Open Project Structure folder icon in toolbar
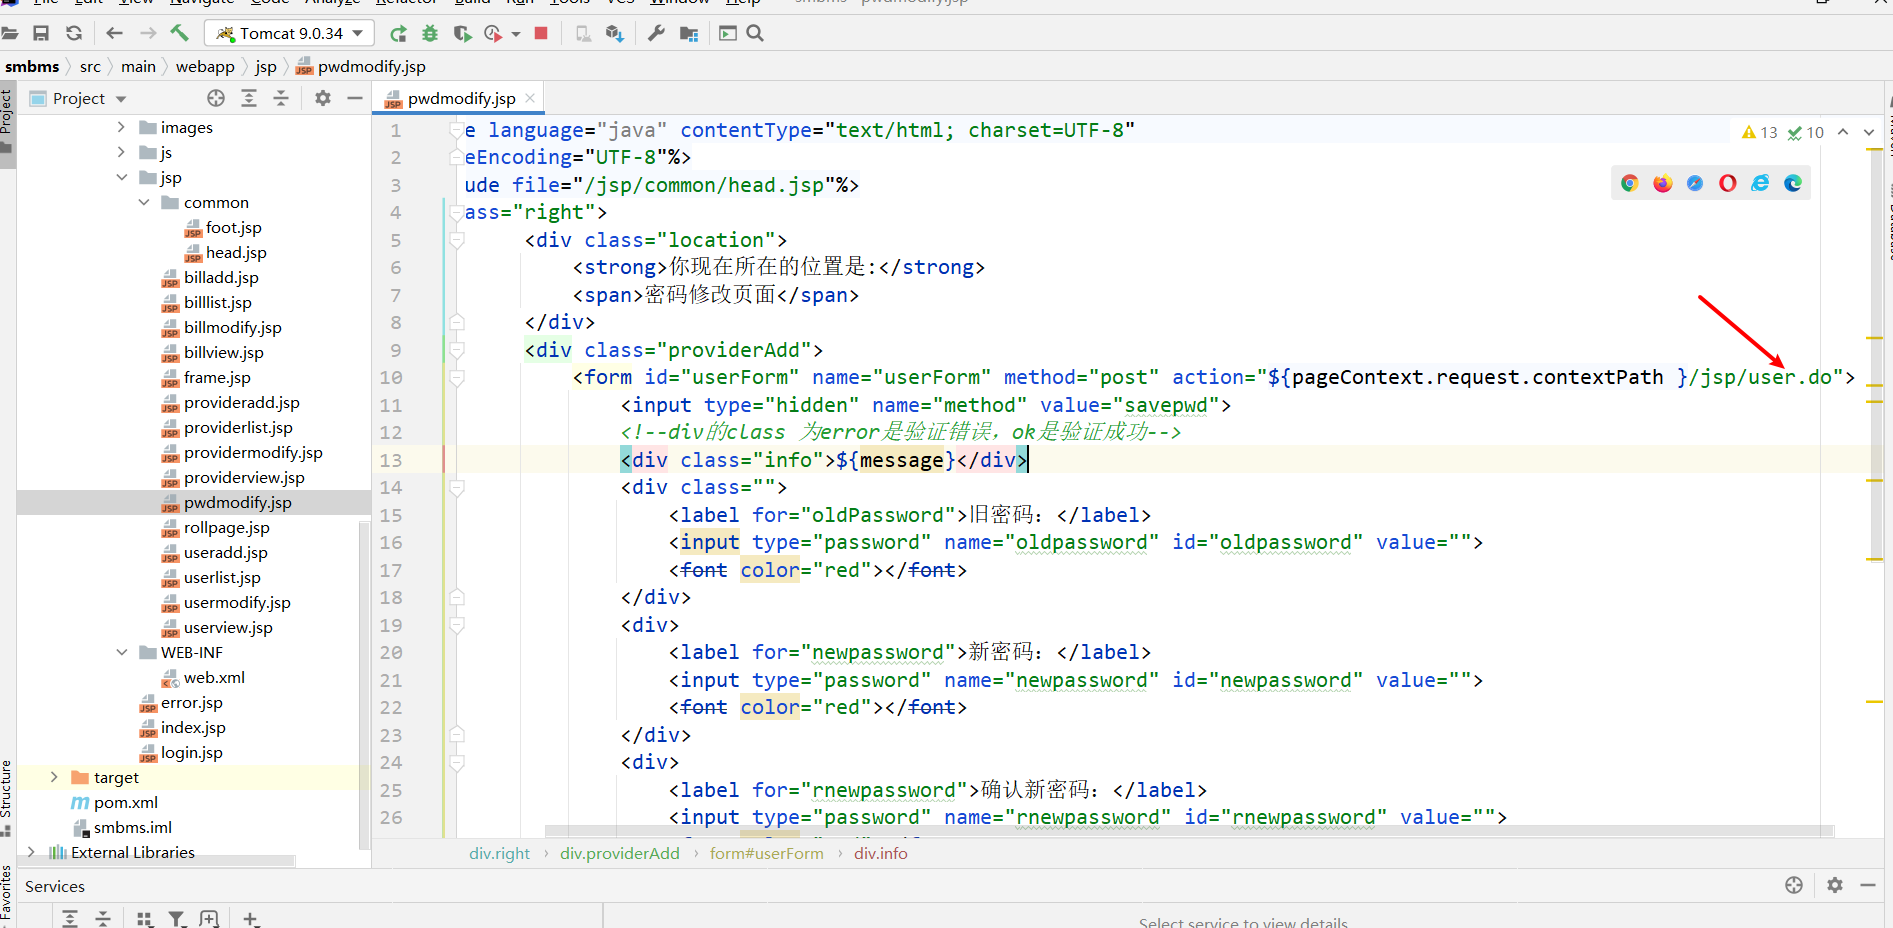The width and height of the screenshot is (1893, 928). [688, 33]
